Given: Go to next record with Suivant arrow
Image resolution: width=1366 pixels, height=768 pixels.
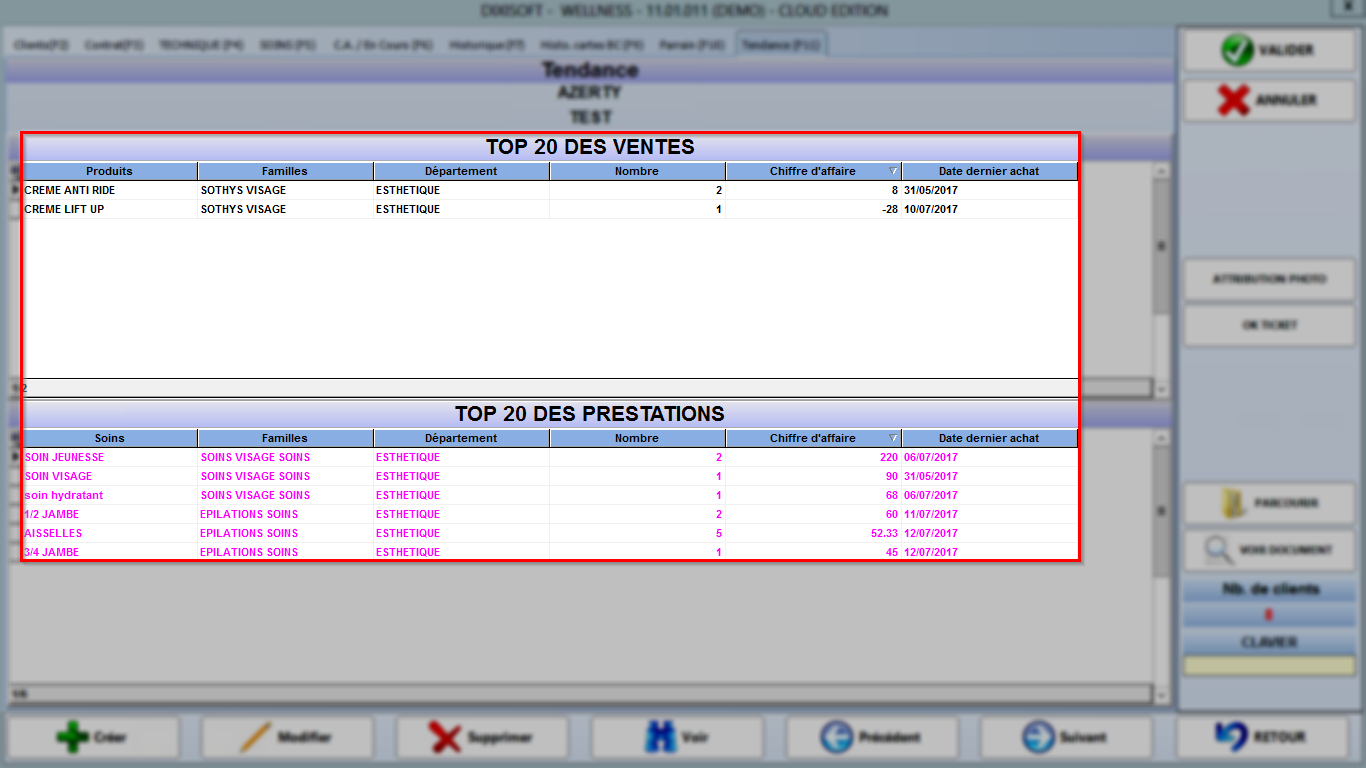Looking at the screenshot, I should pyautogui.click(x=1038, y=737).
